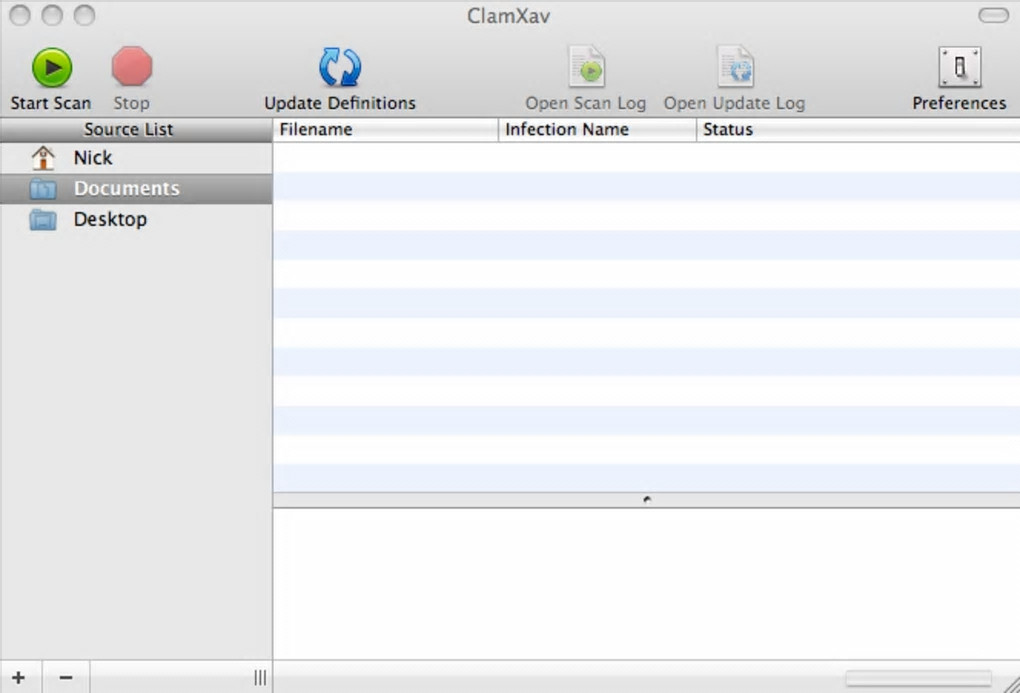The image size is (1020, 693).
Task: Click the red Stop icon
Action: [x=132, y=66]
